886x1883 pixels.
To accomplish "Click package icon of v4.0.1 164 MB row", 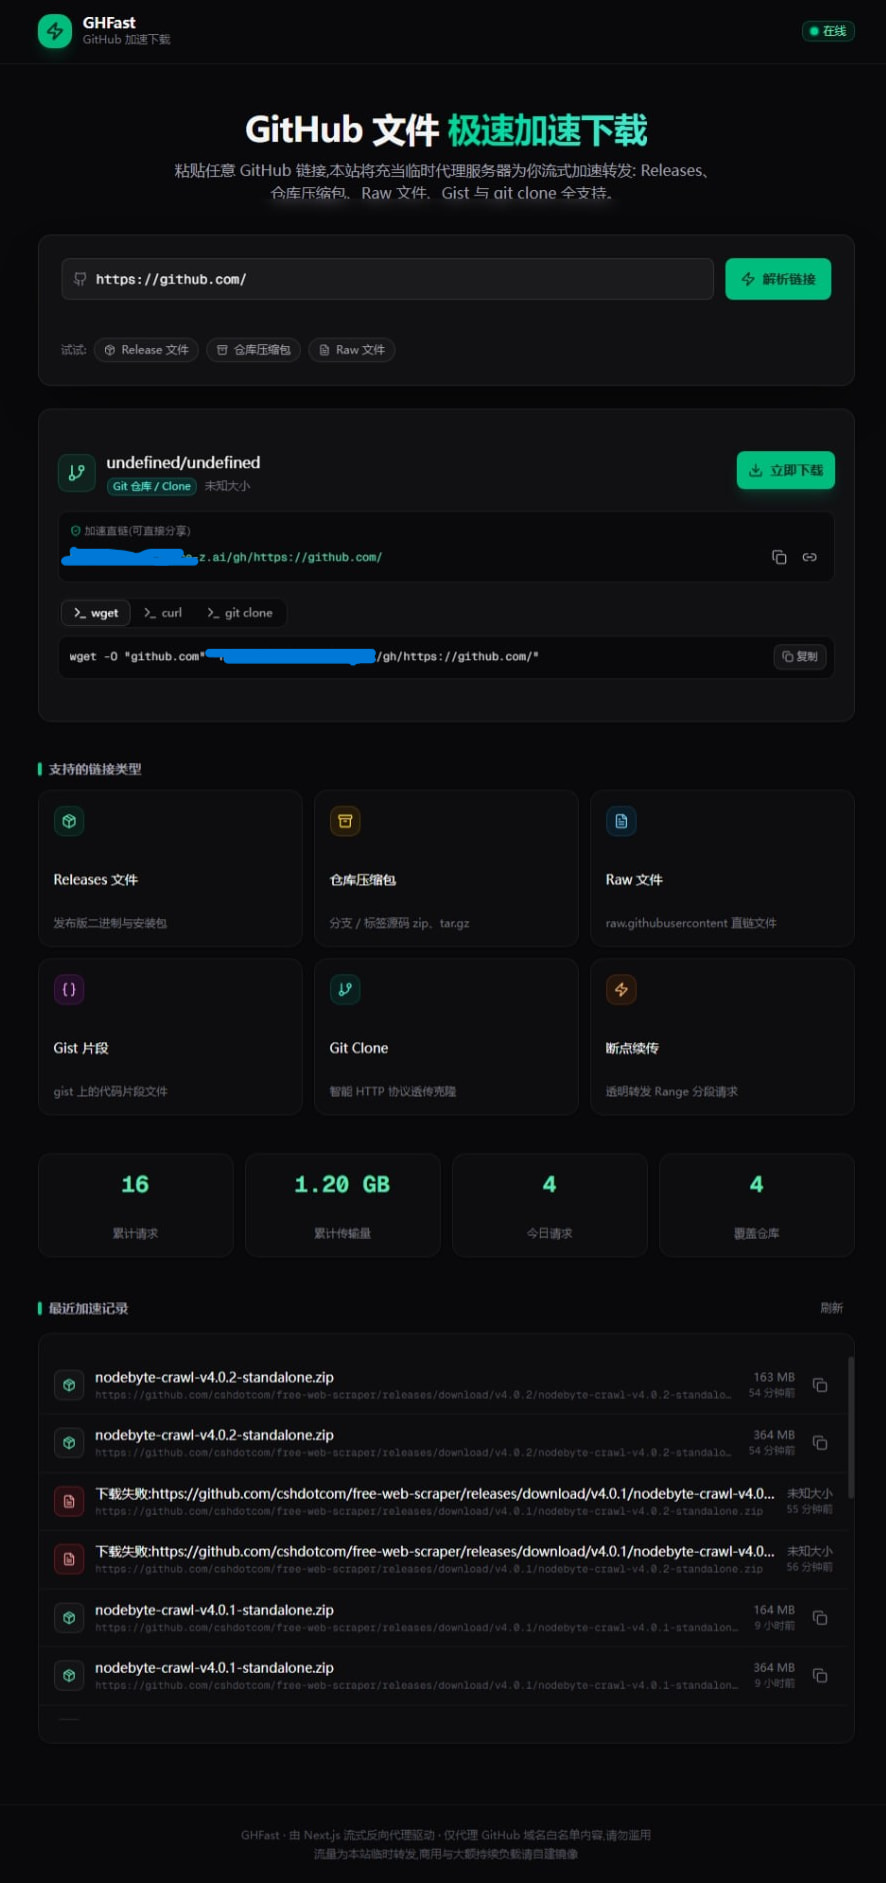I will pyautogui.click(x=69, y=1618).
